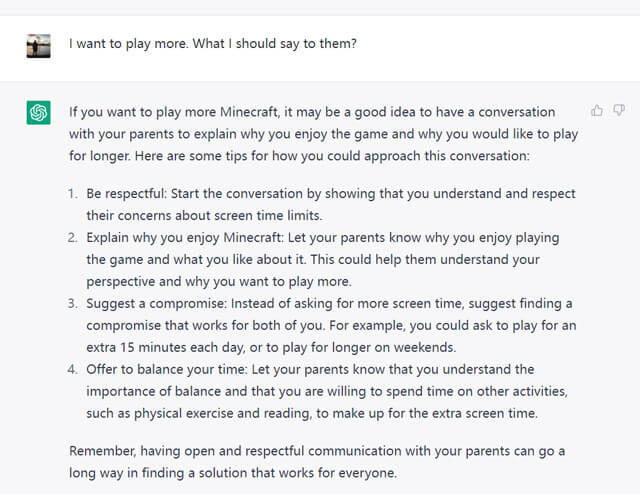Image resolution: width=640 pixels, height=494 pixels.
Task: Click the green ChatGPT logo icon
Action: (38, 113)
